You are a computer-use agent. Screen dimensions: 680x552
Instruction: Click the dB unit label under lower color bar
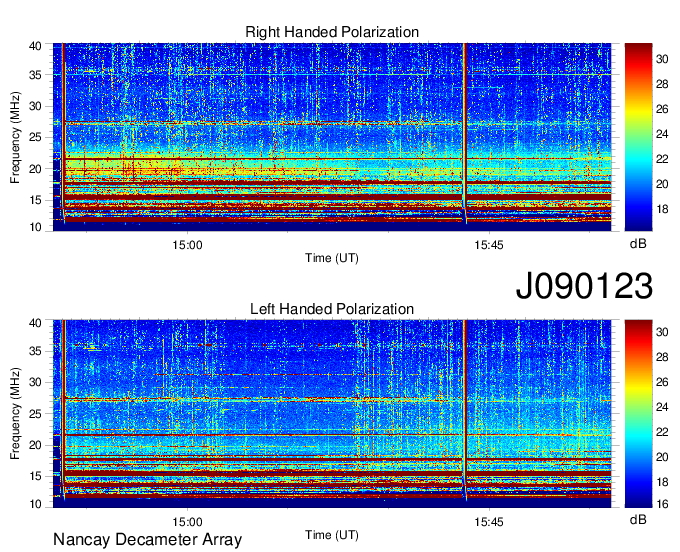tap(638, 520)
